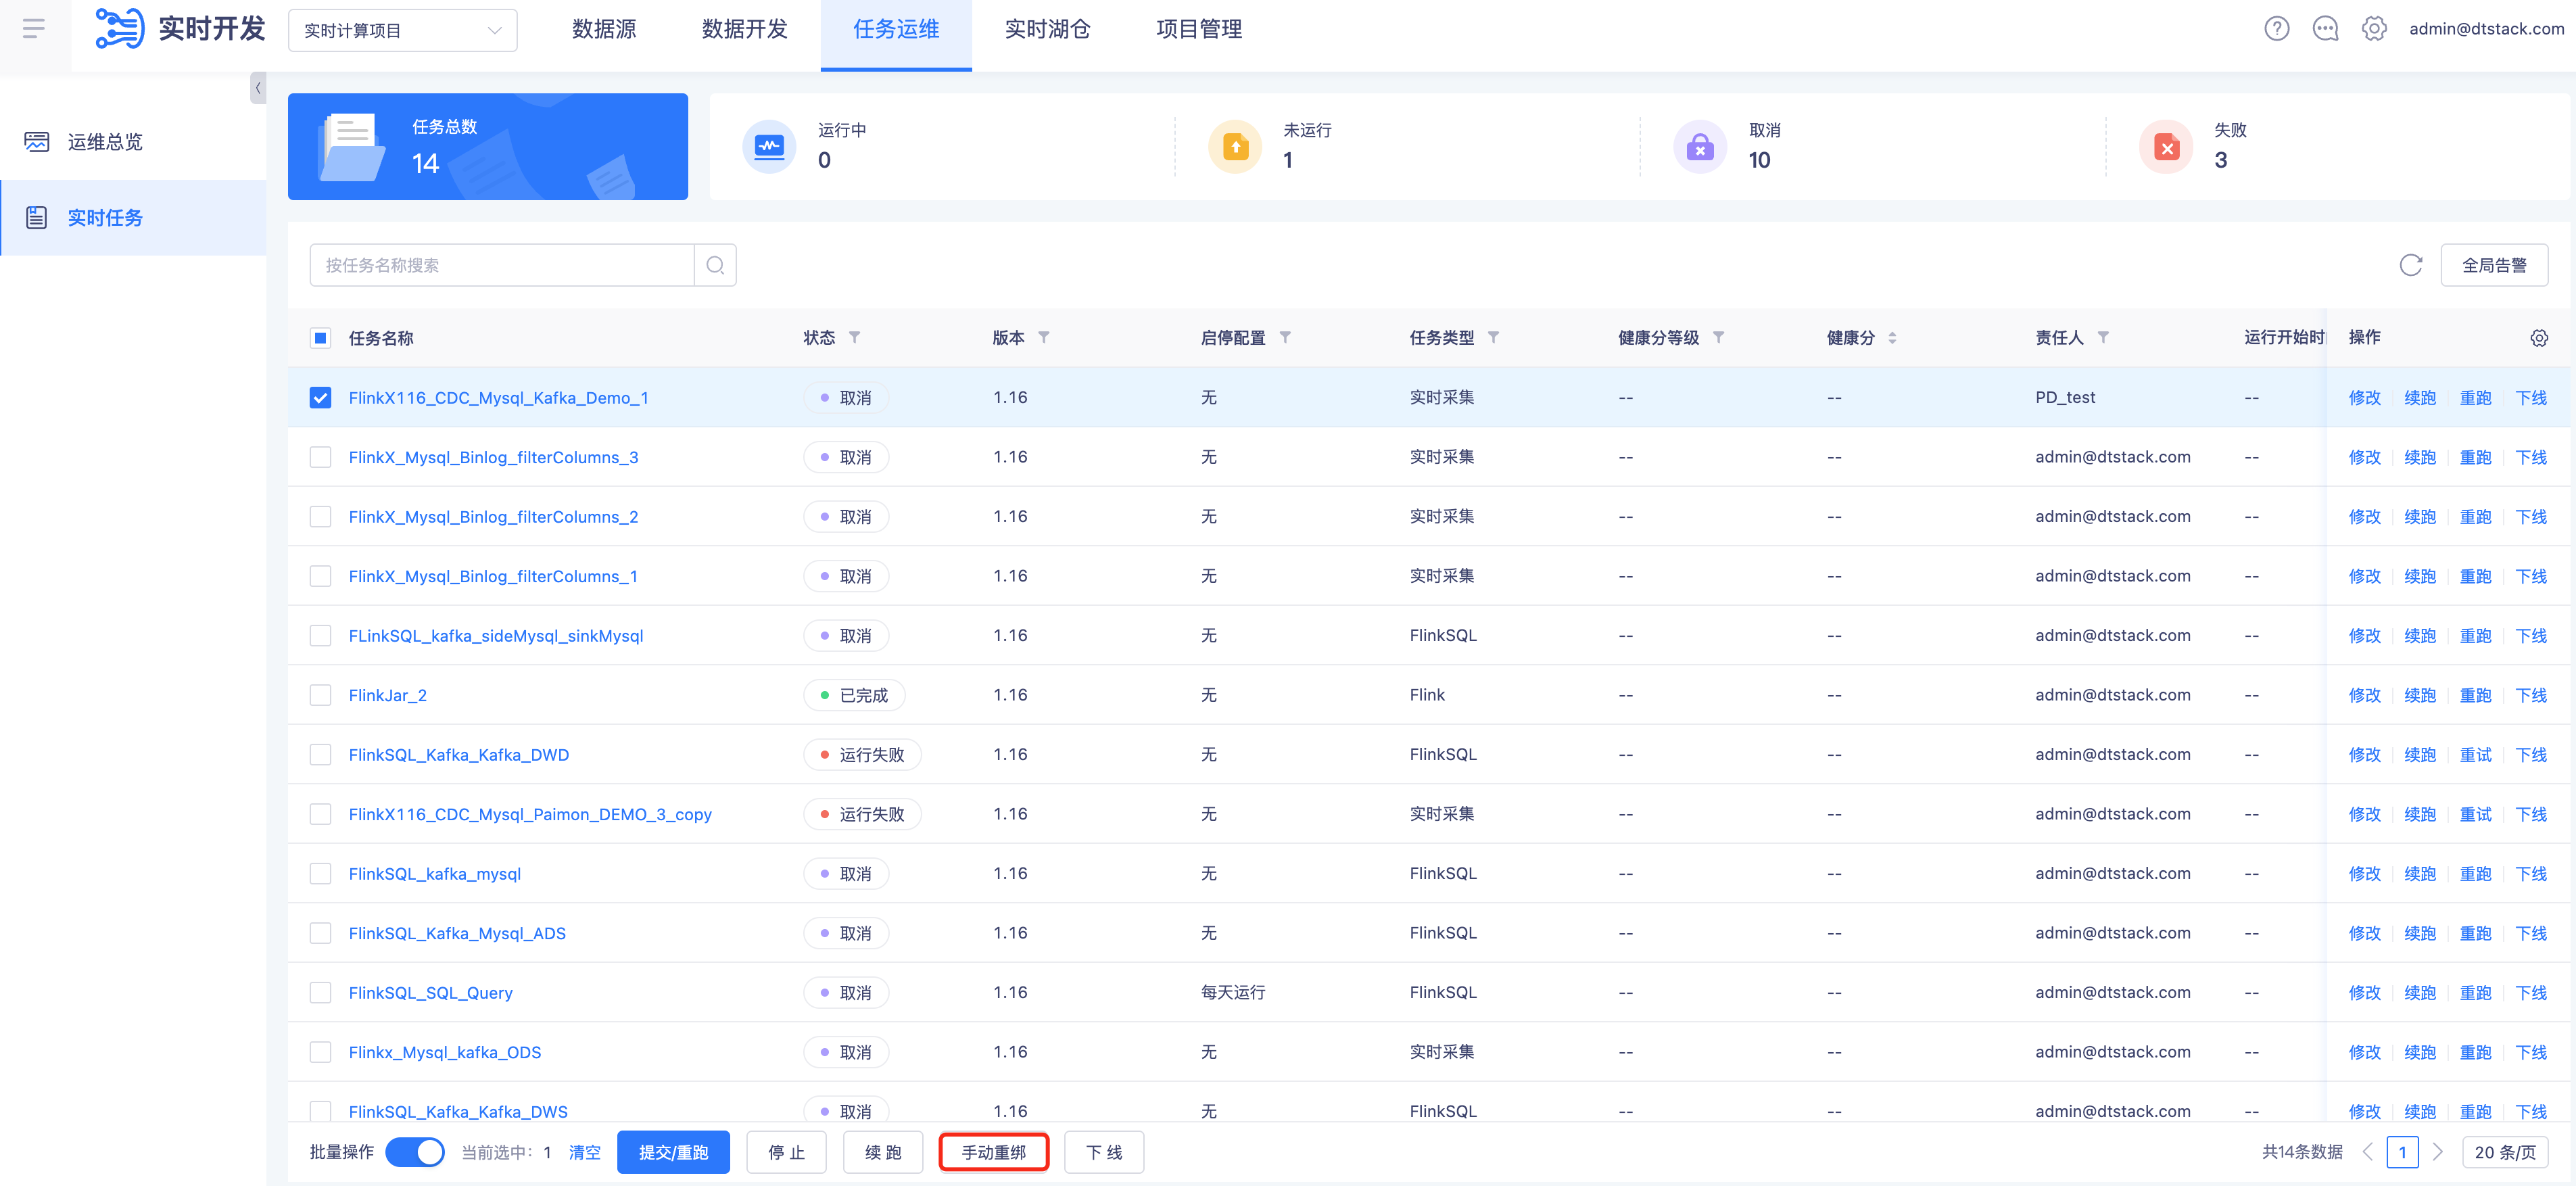
Task: Click the 任务总数 14 card
Action: [488, 147]
